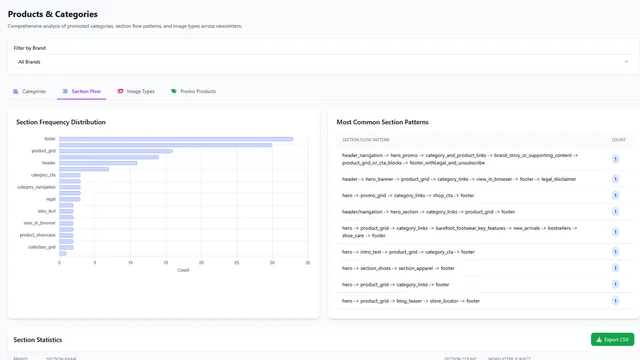The height and width of the screenshot is (360, 640).
Task: Click pattern hero -> product_grid -> category_links -> footer
Action: (x=484, y=284)
